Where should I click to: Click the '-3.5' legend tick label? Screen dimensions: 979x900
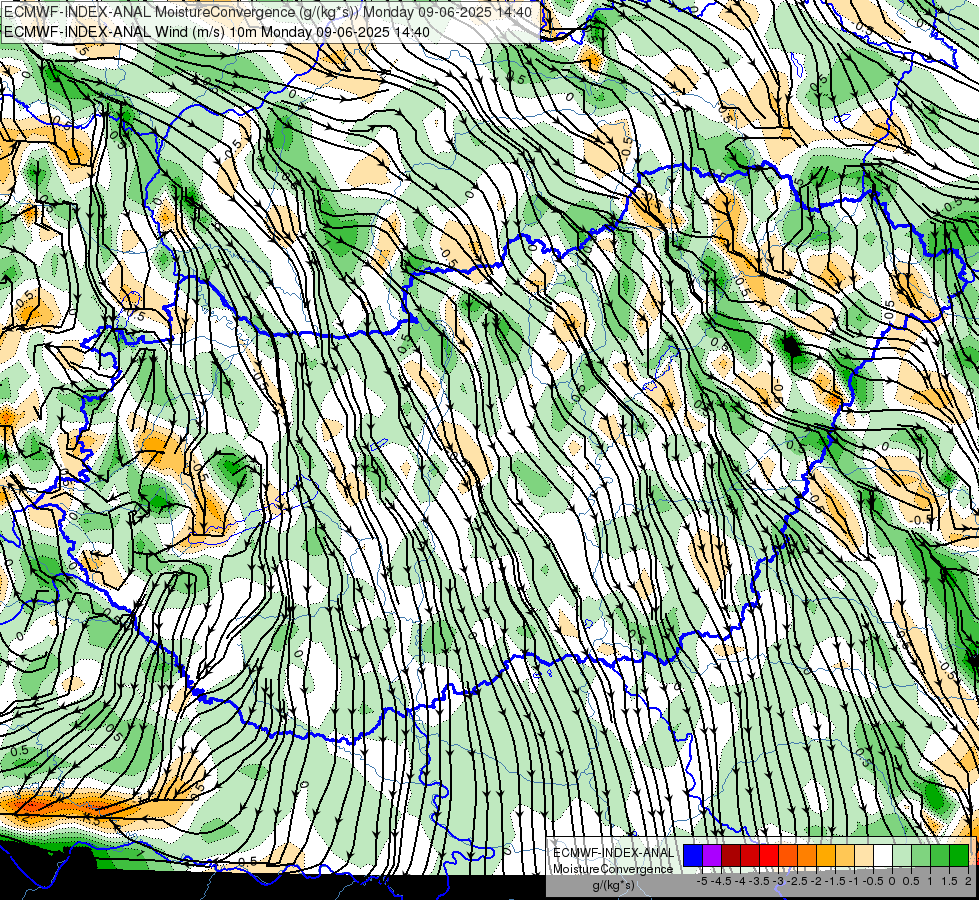point(759,881)
